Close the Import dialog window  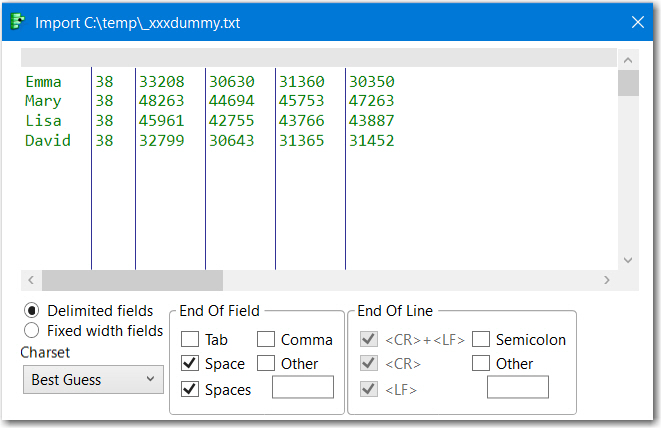tap(637, 21)
